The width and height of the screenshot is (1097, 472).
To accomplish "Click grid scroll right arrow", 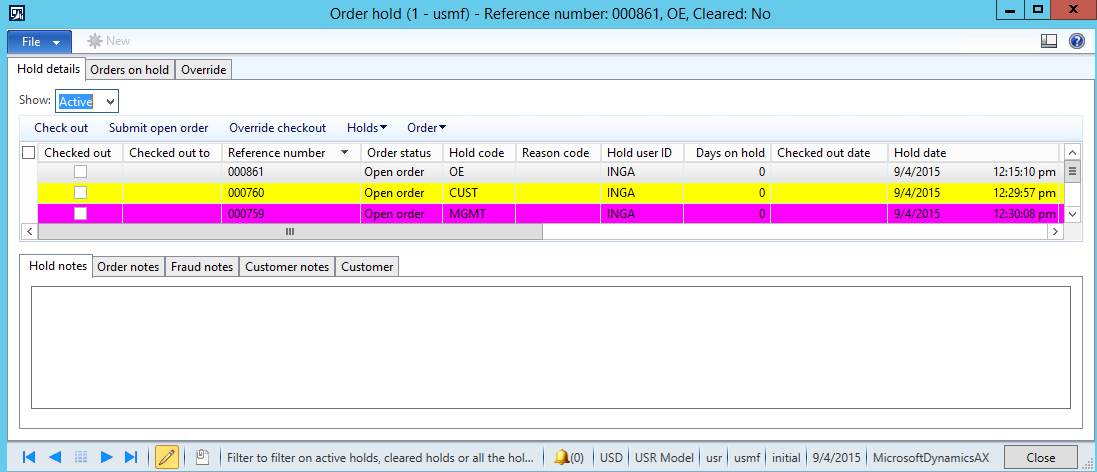I will 1056,231.
